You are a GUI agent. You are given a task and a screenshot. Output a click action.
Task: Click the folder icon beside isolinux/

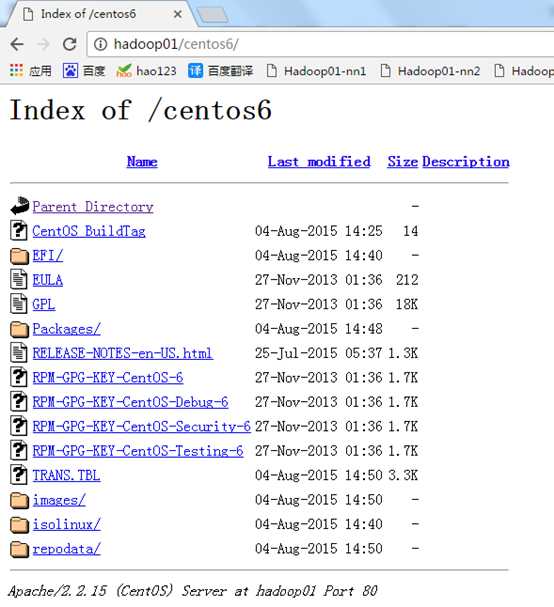pos(19,525)
